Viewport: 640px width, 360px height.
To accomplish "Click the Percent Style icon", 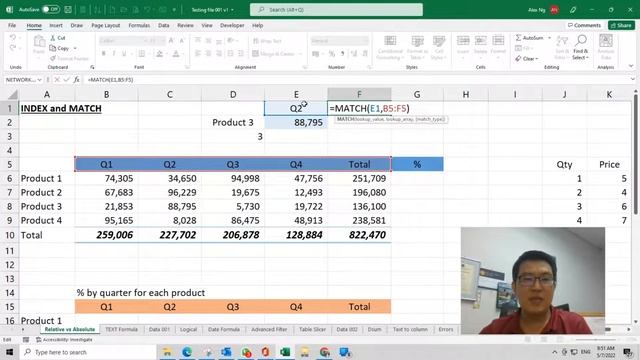I will point(332,53).
